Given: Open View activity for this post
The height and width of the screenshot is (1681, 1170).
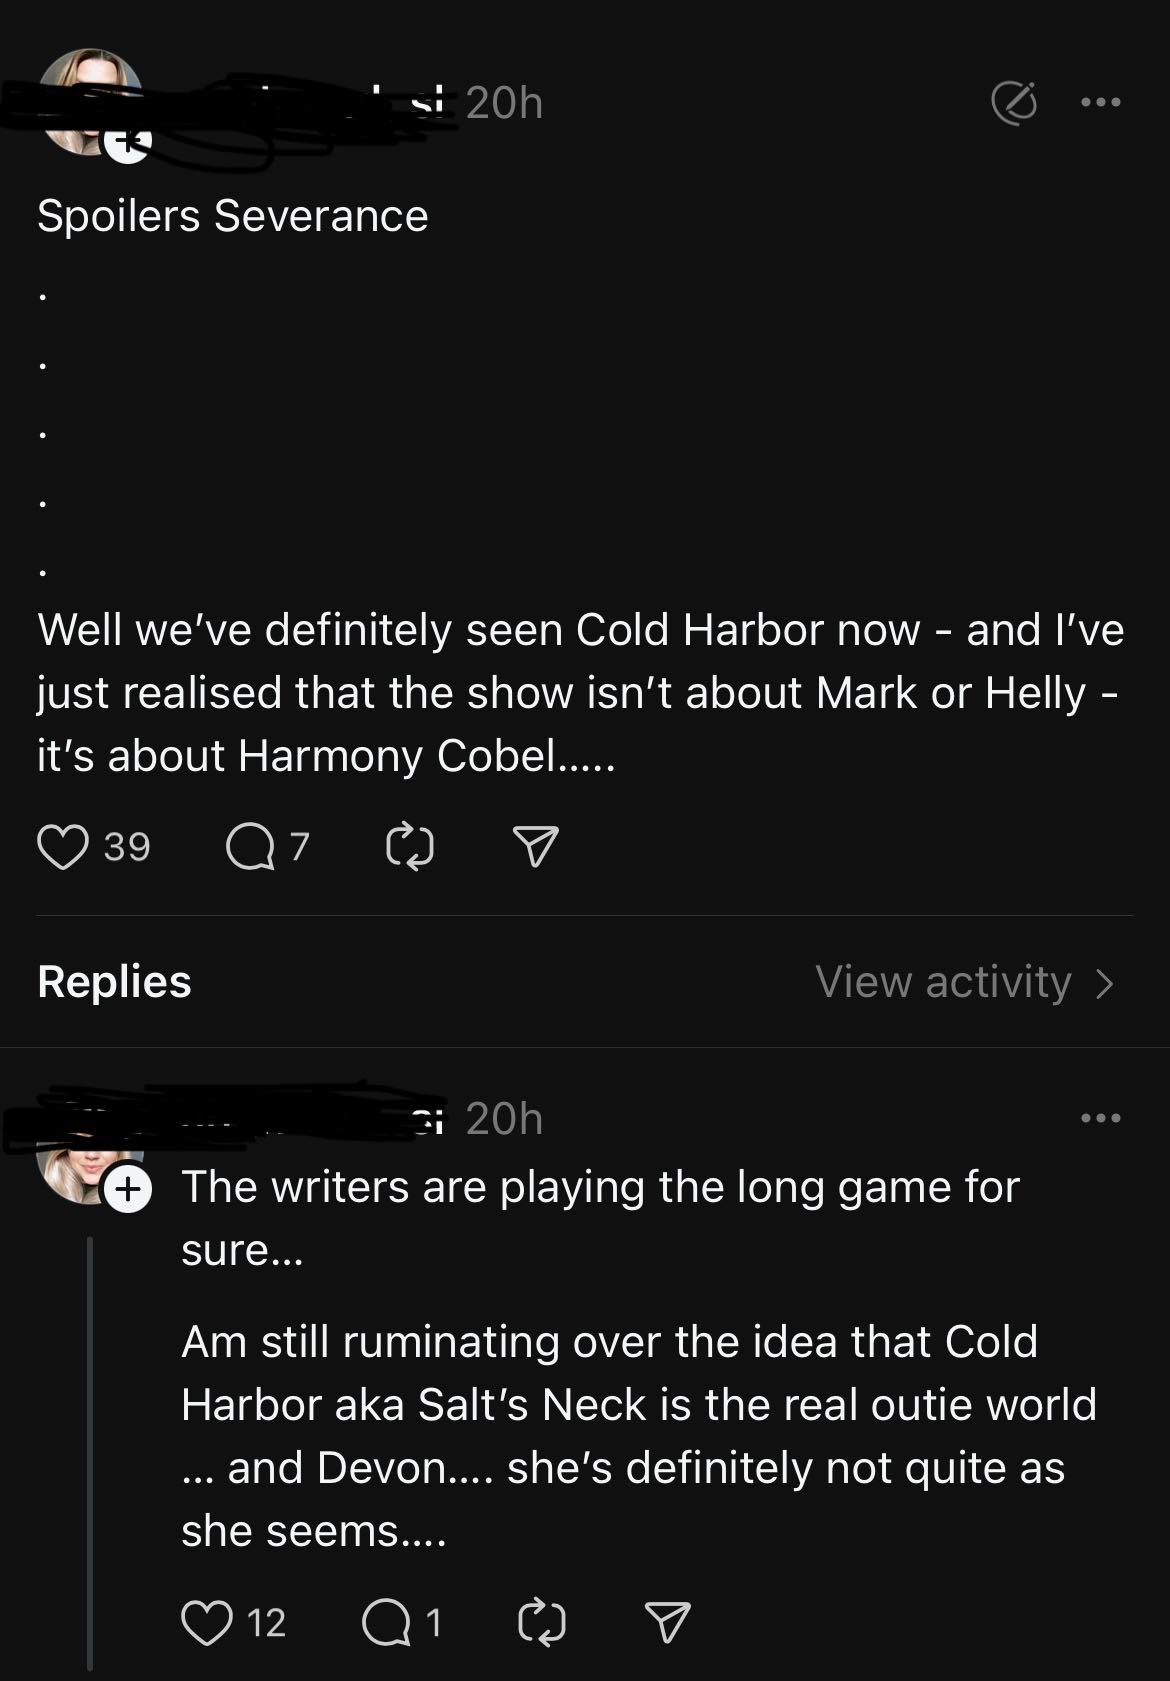Looking at the screenshot, I should (943, 982).
